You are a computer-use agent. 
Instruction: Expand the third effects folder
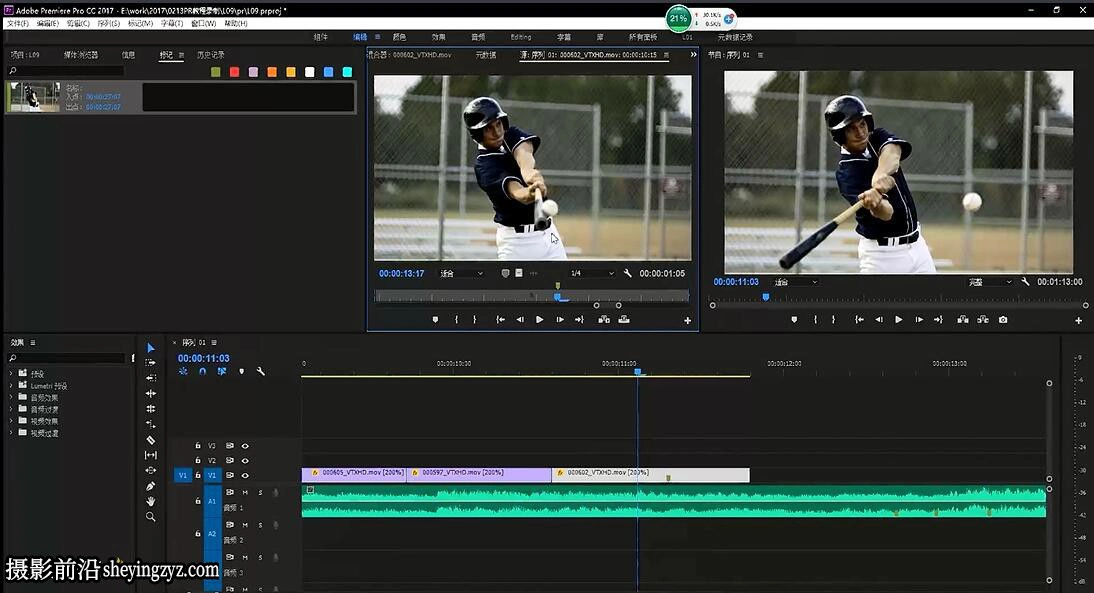(x=10, y=398)
